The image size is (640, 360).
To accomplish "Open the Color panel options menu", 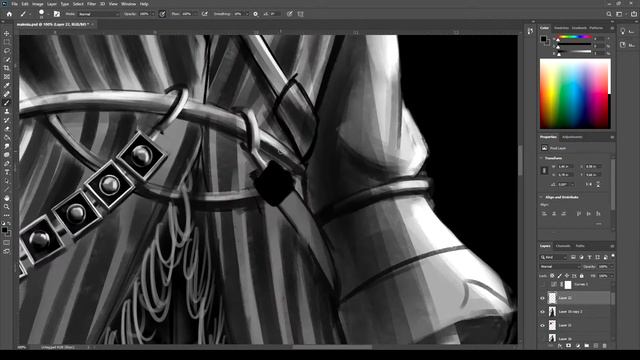I will (x=612, y=28).
